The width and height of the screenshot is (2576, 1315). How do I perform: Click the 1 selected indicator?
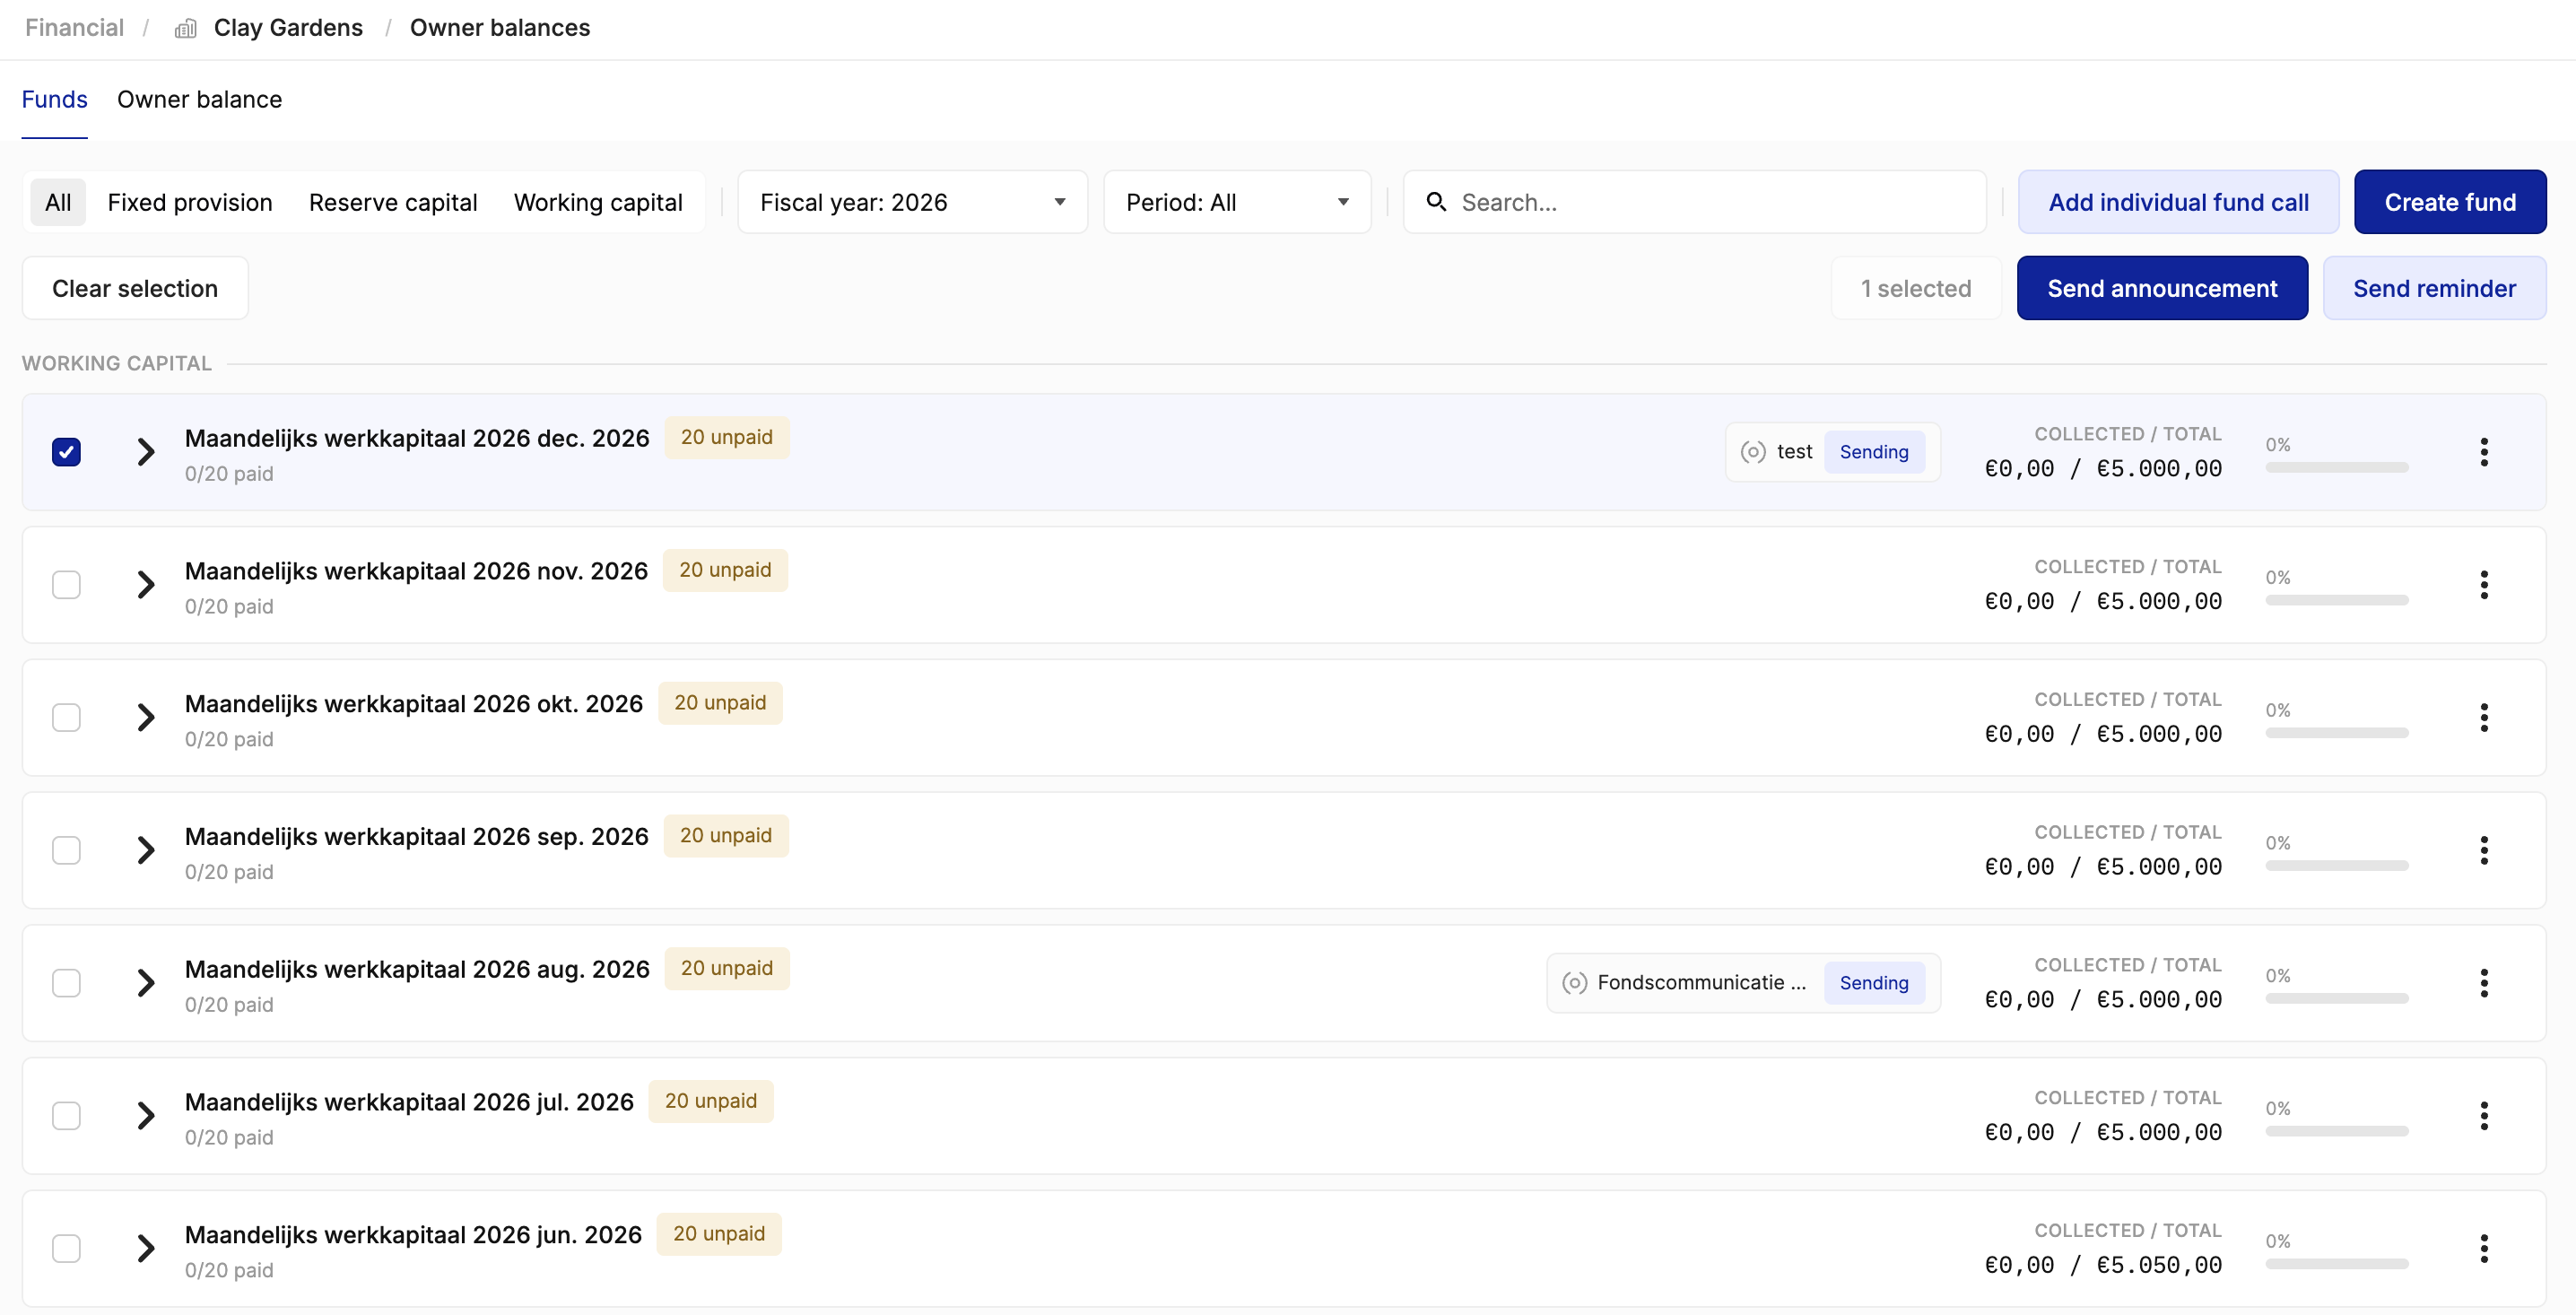(1916, 288)
